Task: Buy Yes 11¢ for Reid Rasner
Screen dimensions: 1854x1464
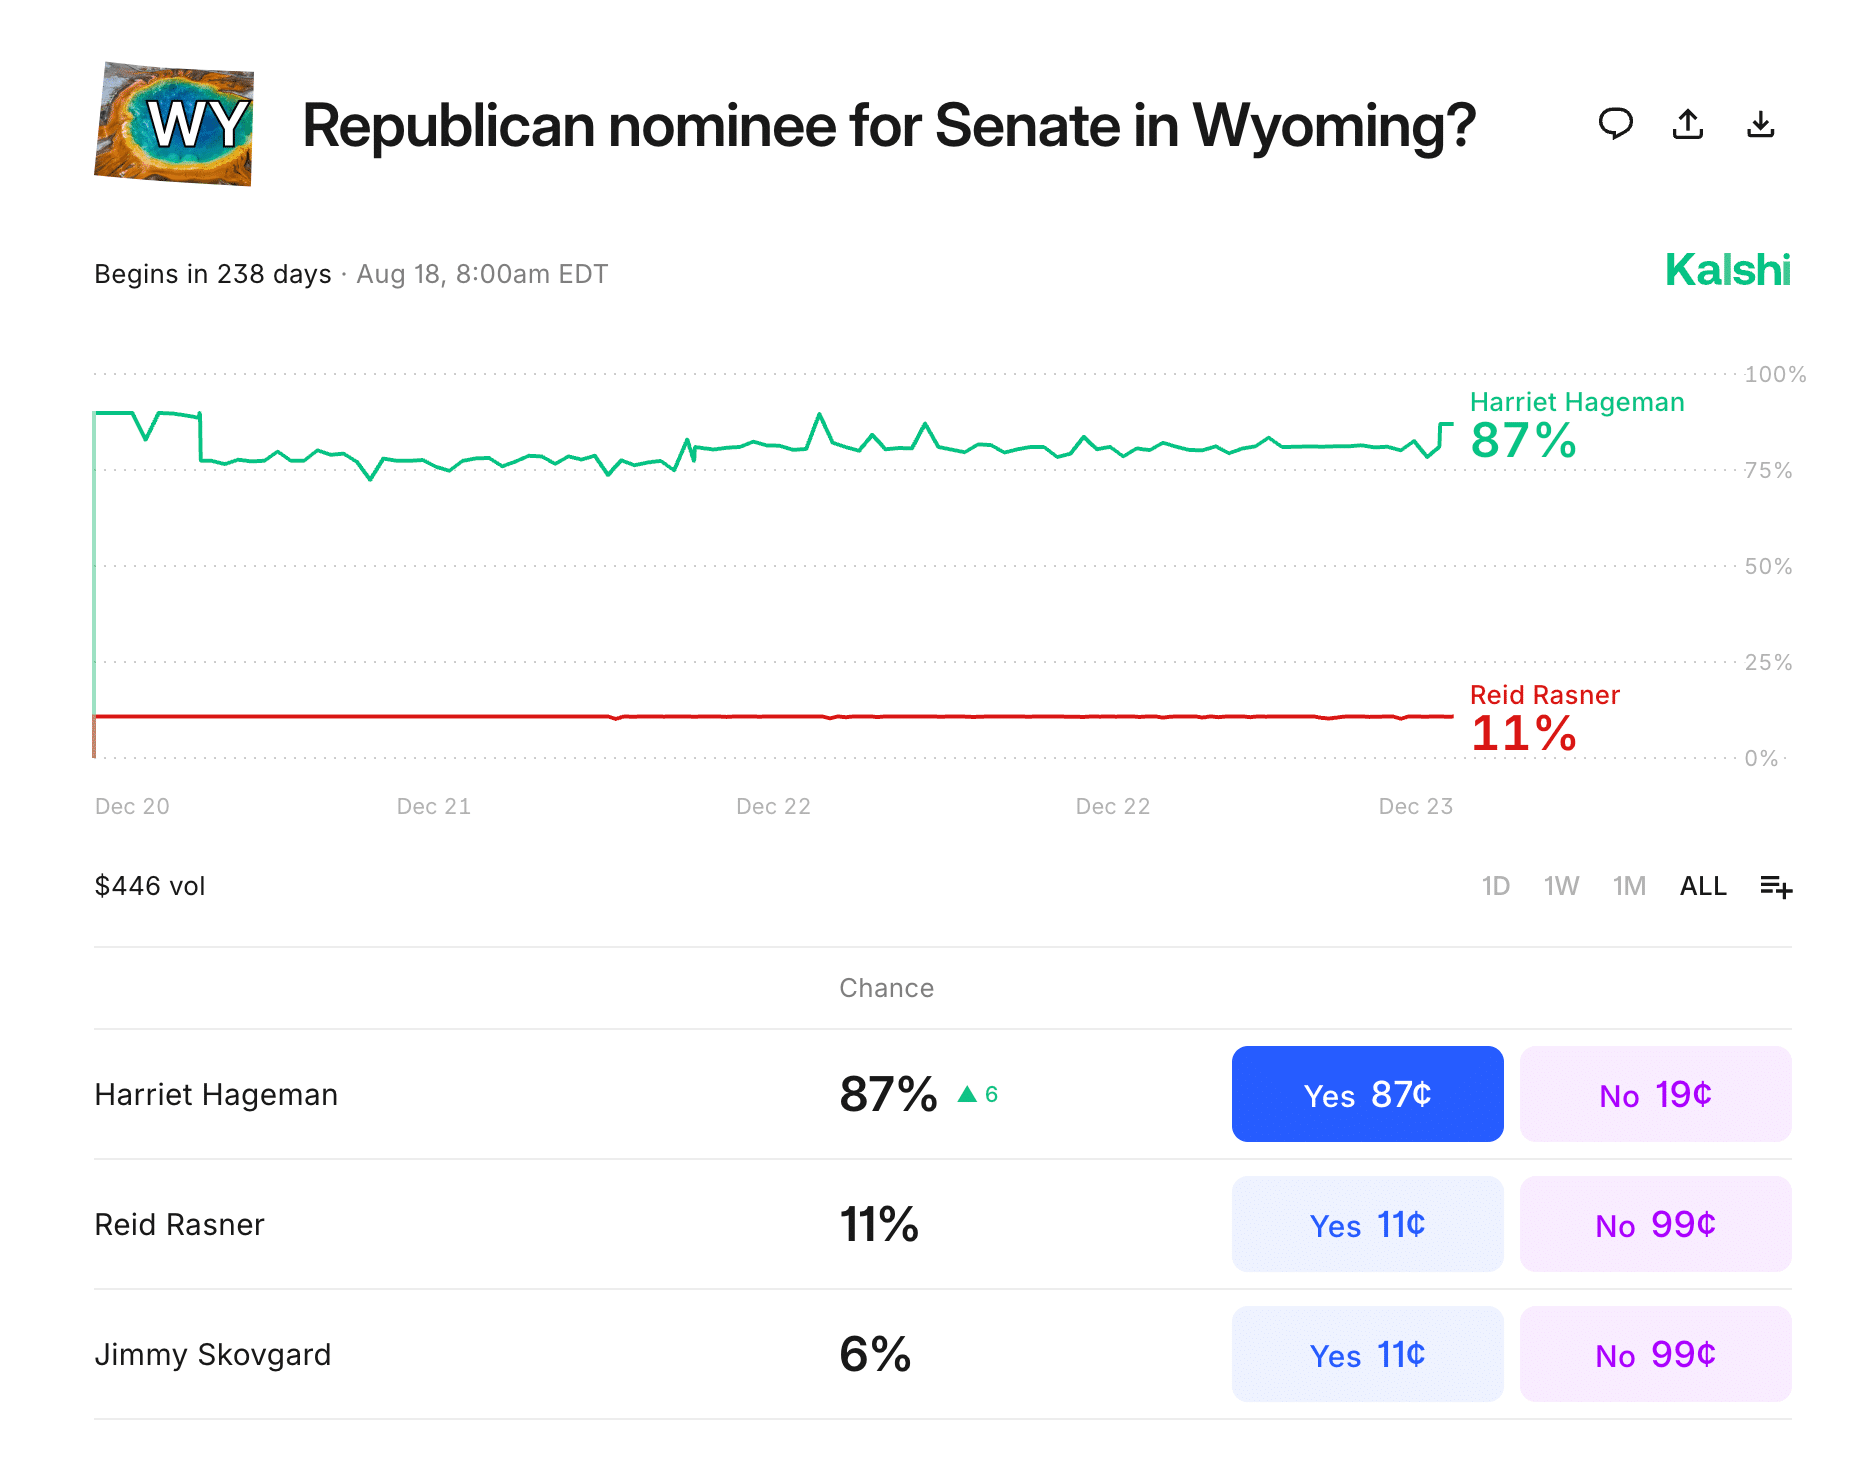Action: tap(1367, 1224)
